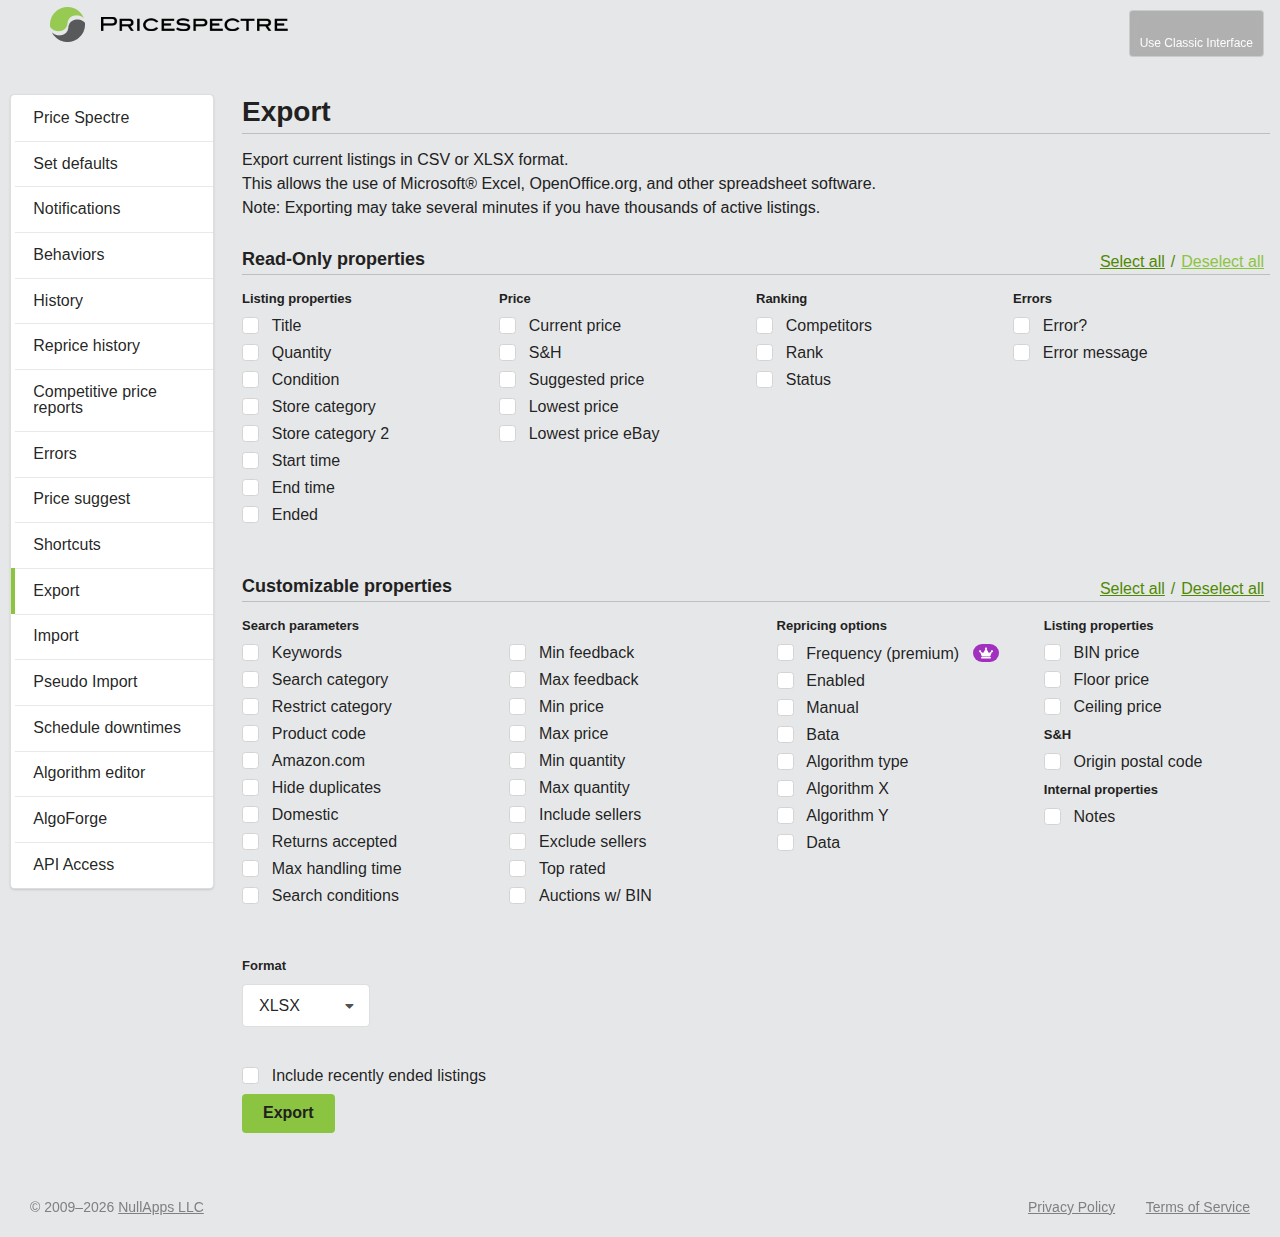Open the Privacy Policy link

pyautogui.click(x=1071, y=1207)
